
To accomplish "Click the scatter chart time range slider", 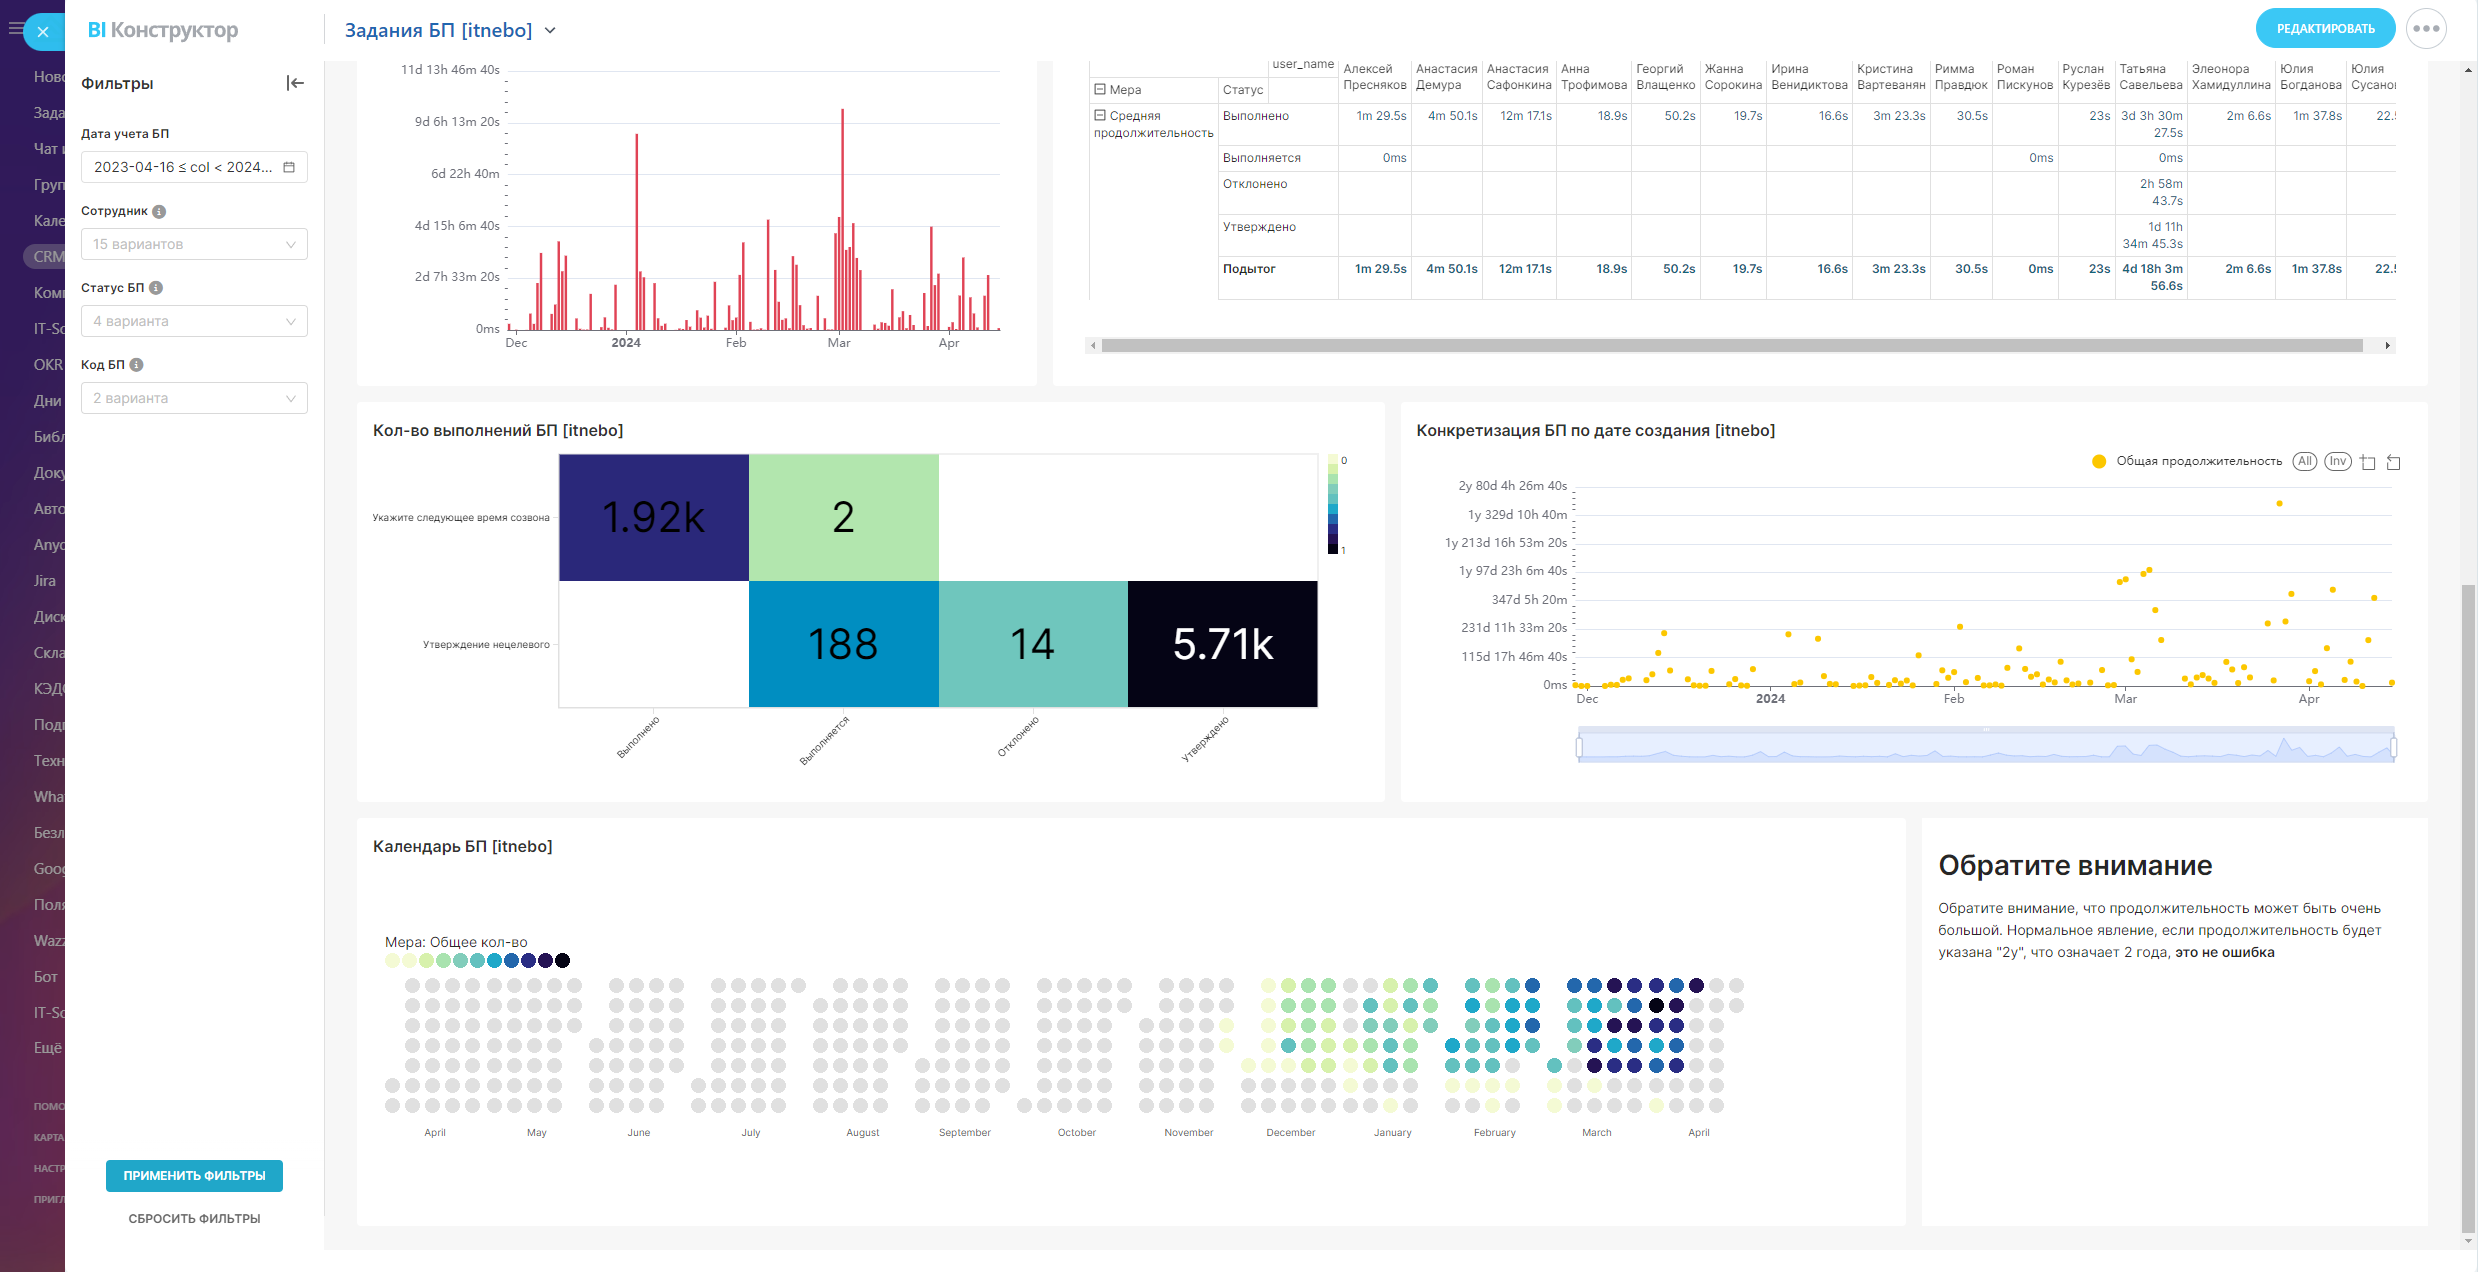I will (1985, 747).
